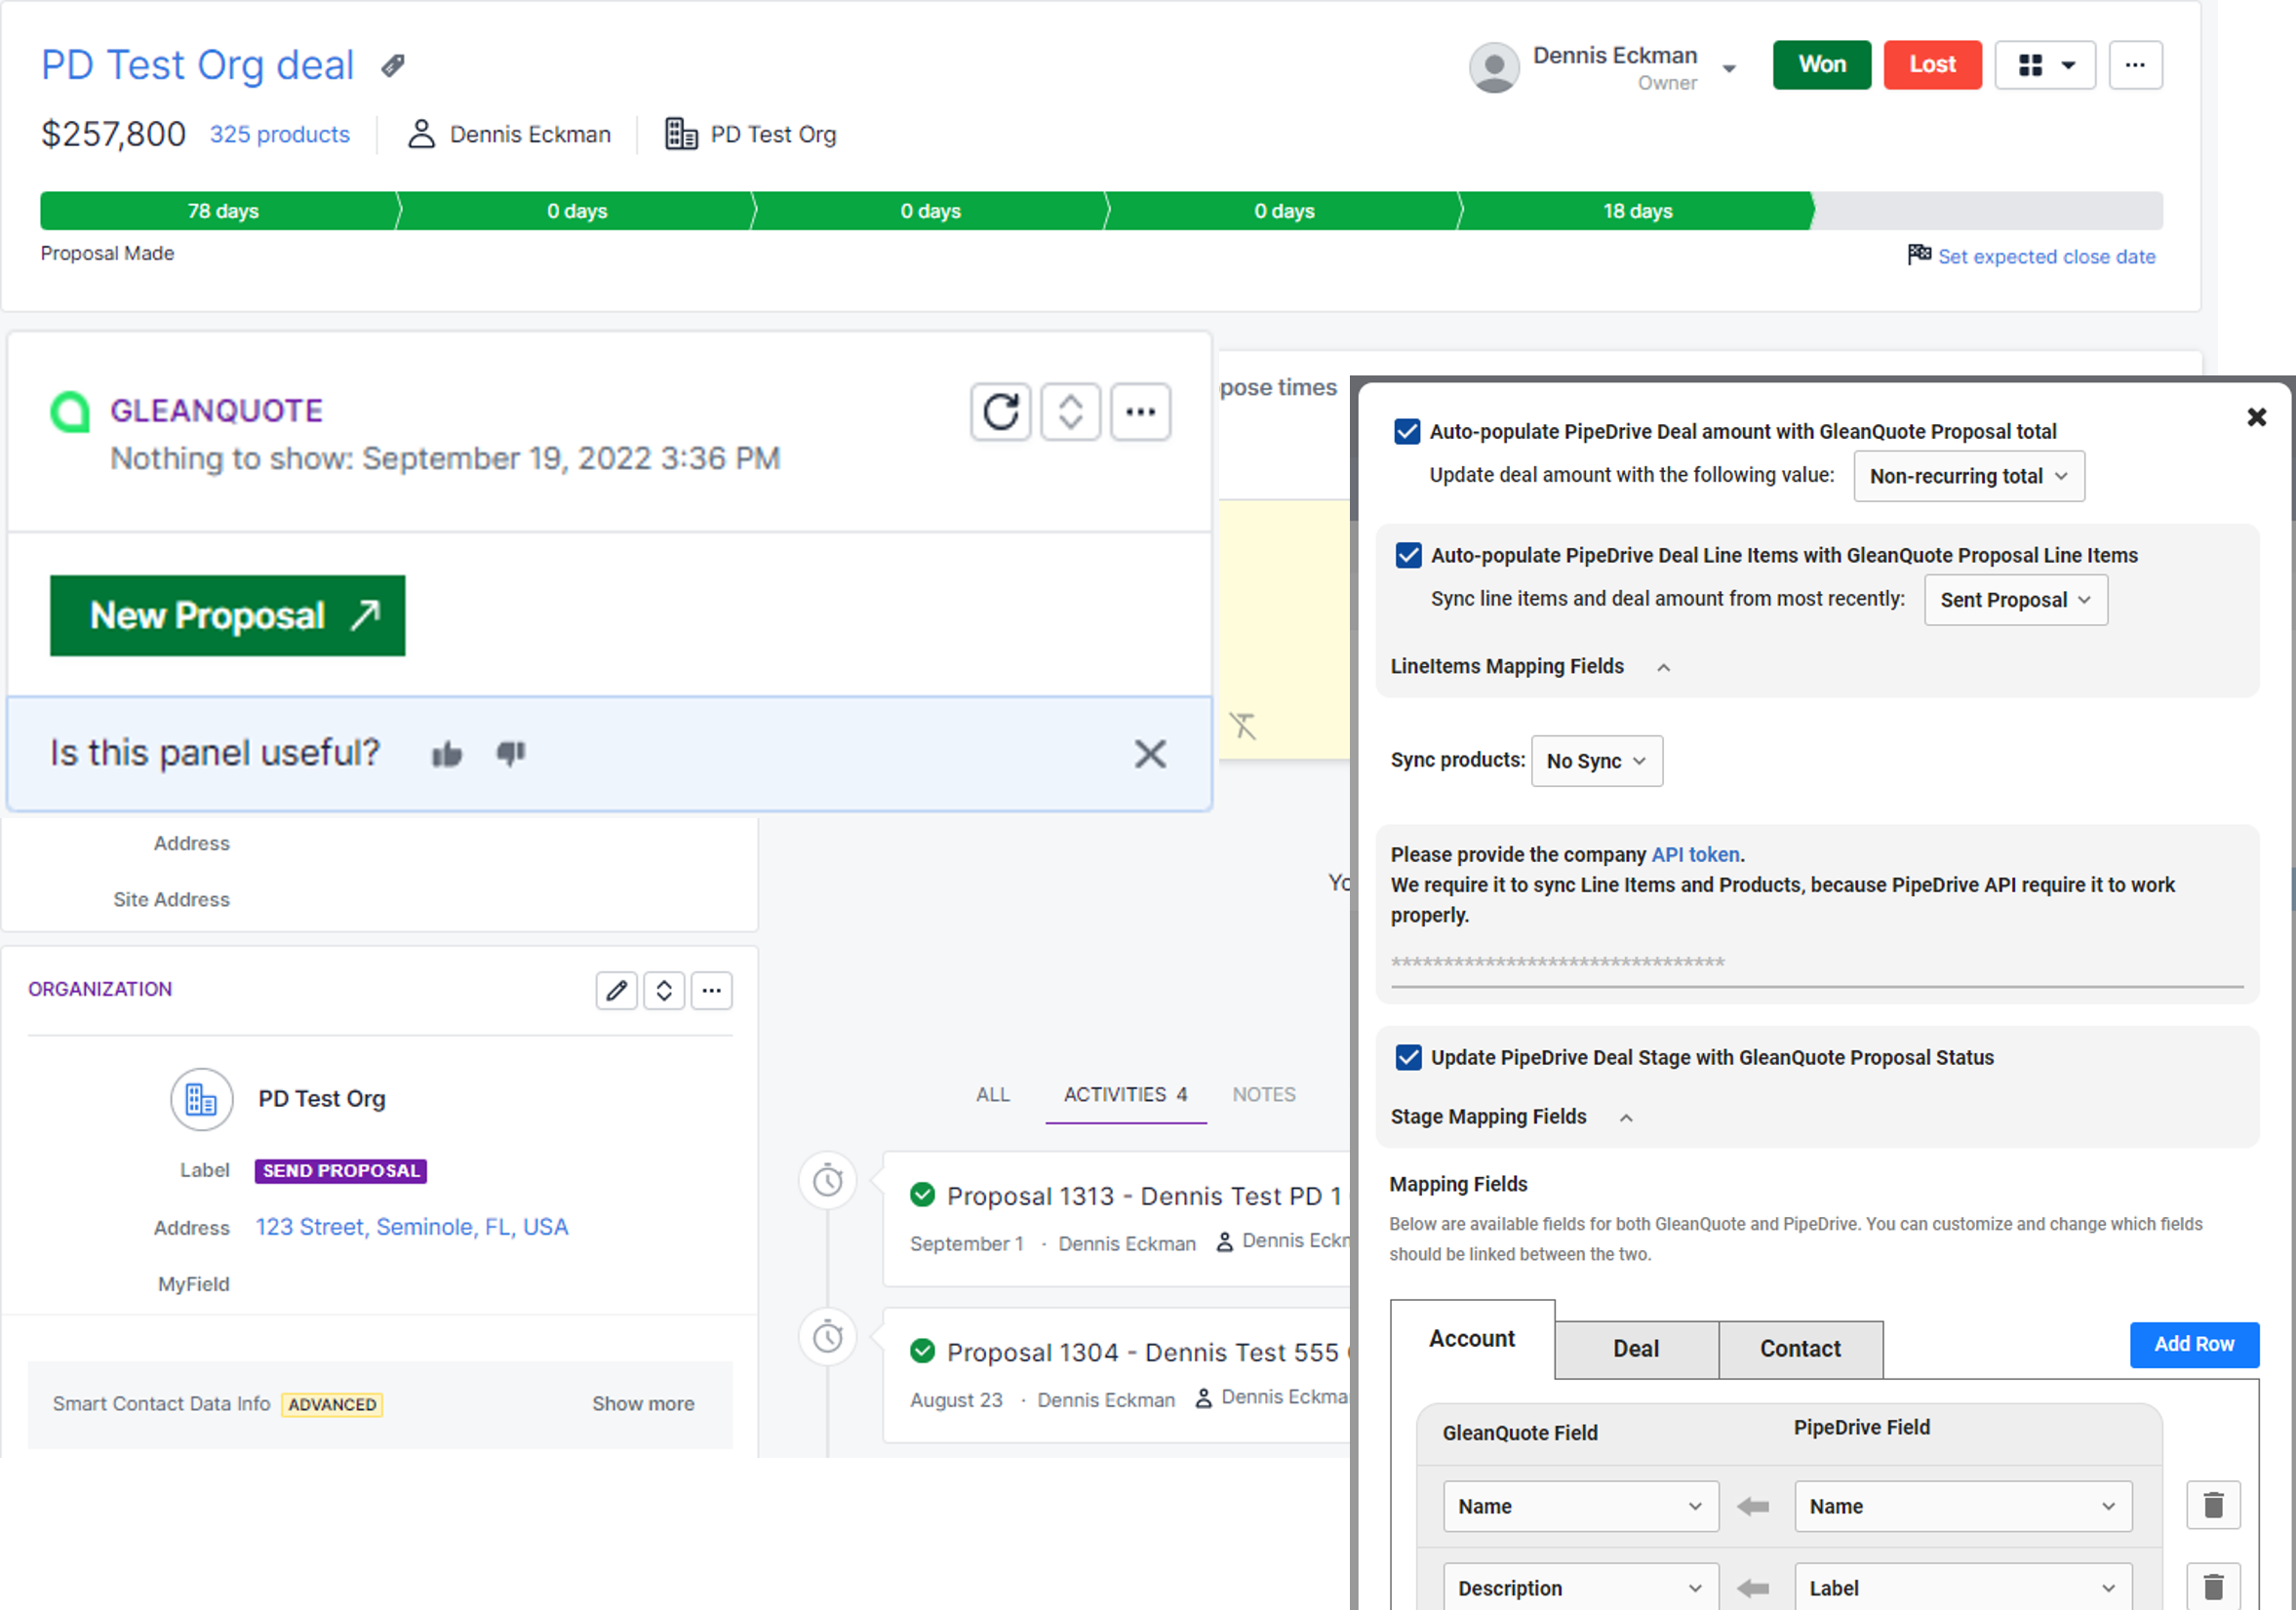Image resolution: width=2296 pixels, height=1610 pixels.
Task: Refresh the GleanQuote panel
Action: pos(999,411)
